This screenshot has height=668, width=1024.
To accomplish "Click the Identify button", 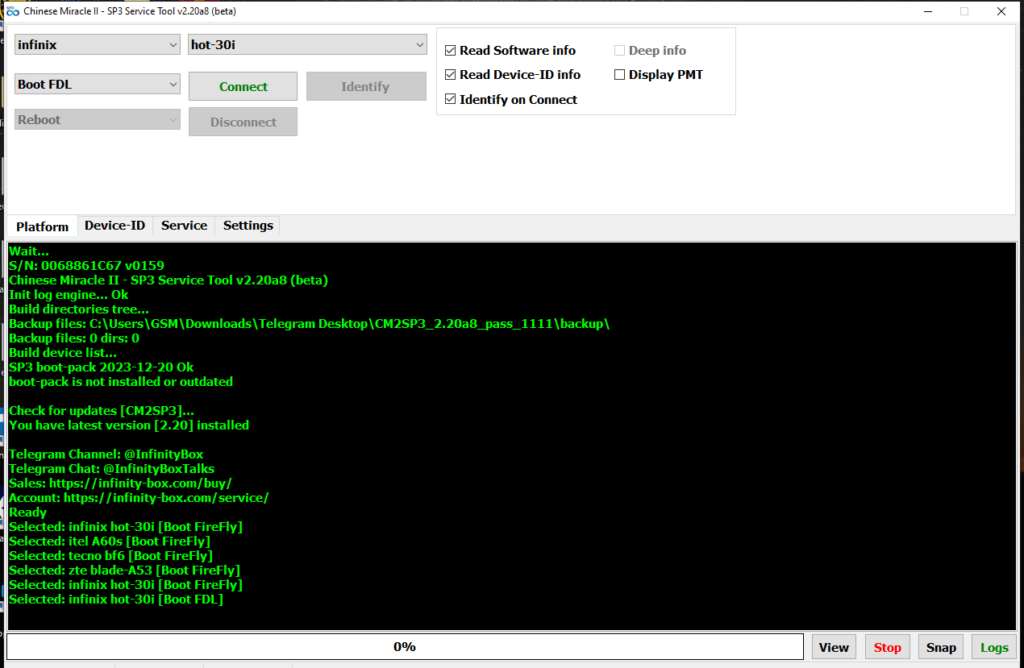I will click(x=366, y=86).
